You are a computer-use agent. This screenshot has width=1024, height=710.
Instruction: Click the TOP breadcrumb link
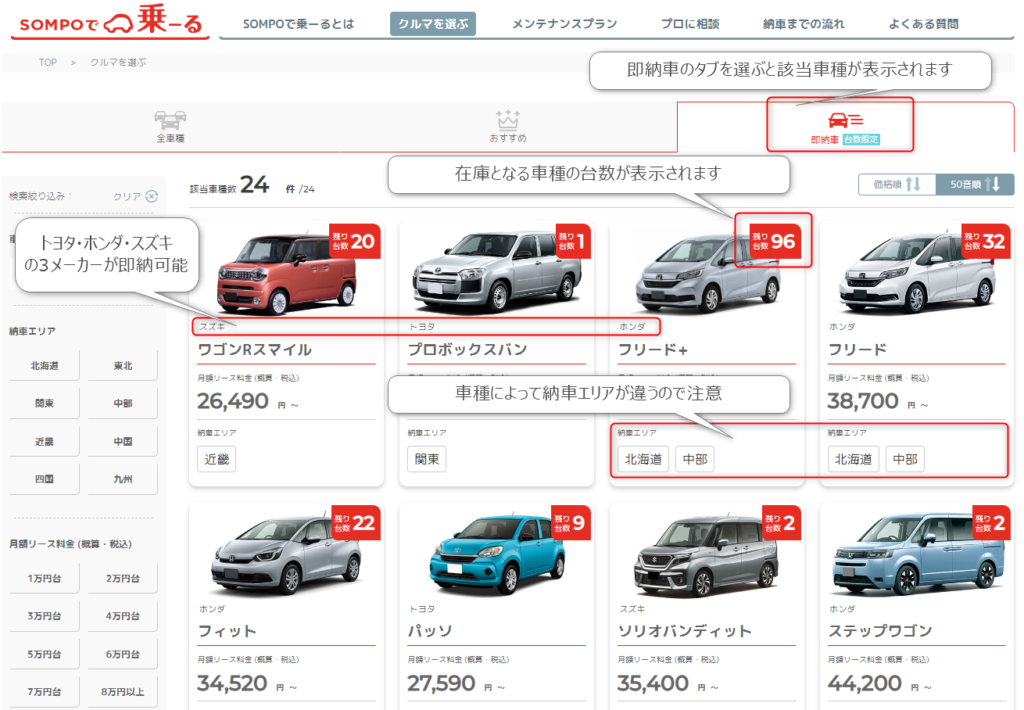48,62
